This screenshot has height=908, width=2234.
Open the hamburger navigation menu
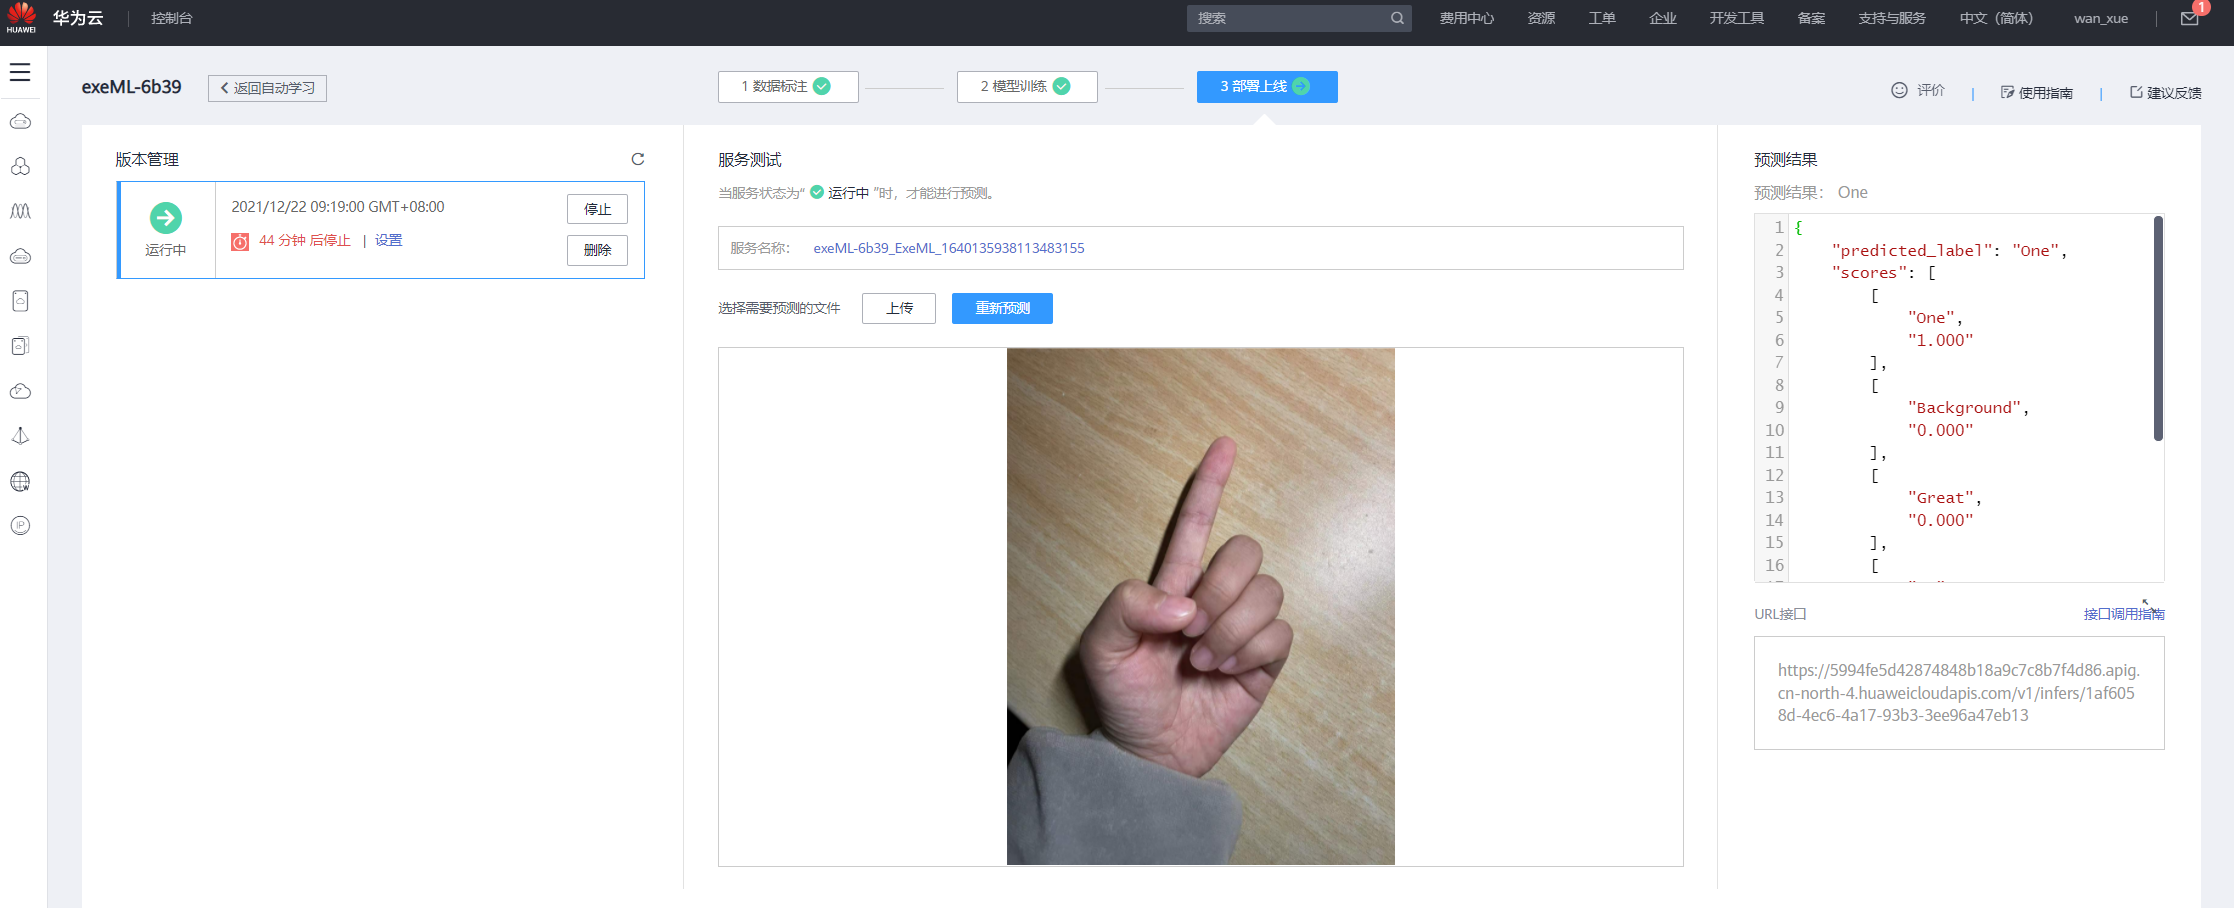tap(20, 72)
